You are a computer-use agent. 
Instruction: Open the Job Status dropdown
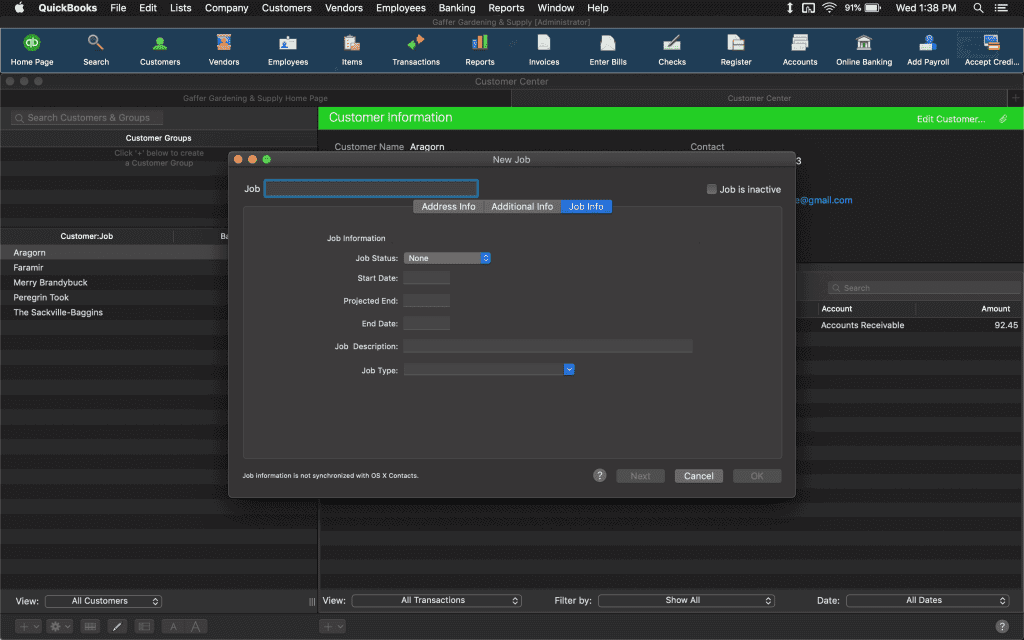click(x=447, y=258)
